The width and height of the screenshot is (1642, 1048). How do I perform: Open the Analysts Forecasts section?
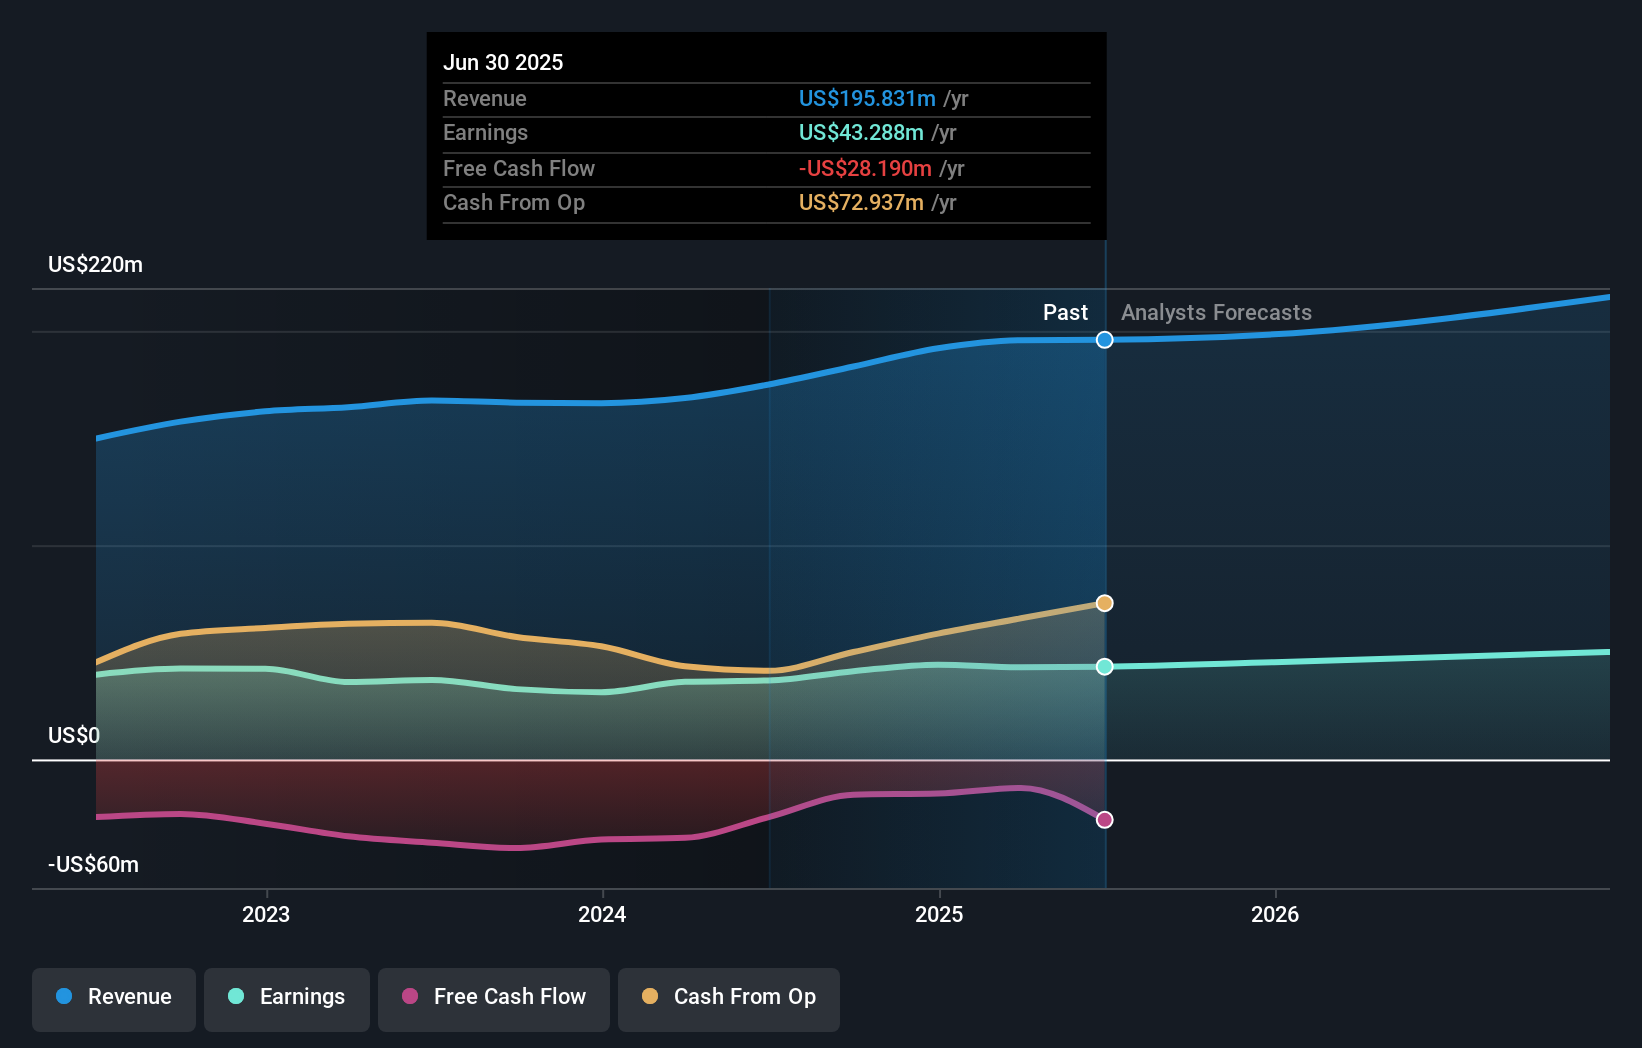tap(1215, 312)
